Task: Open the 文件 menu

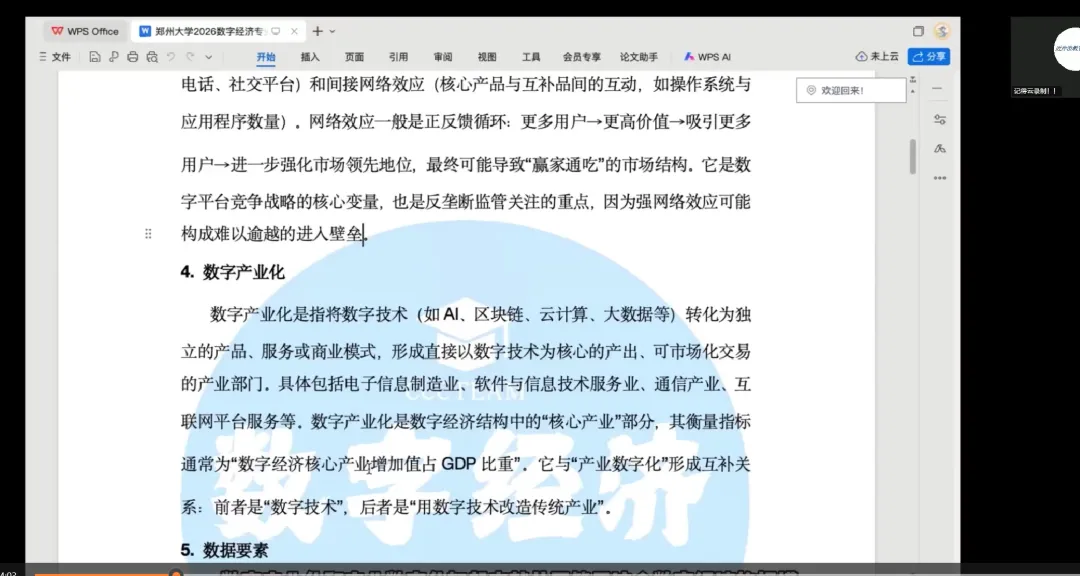Action: [56, 57]
